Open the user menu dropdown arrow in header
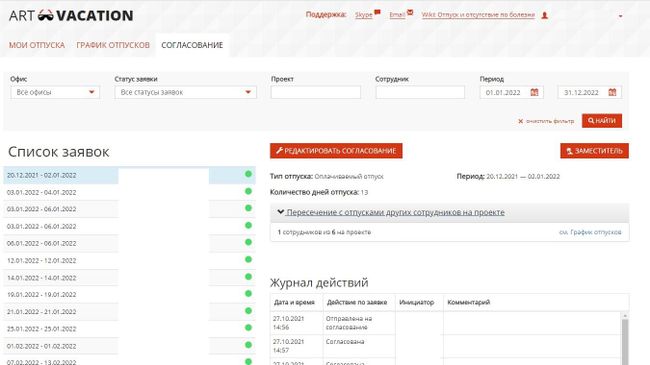The height and width of the screenshot is (365, 650). 620,16
